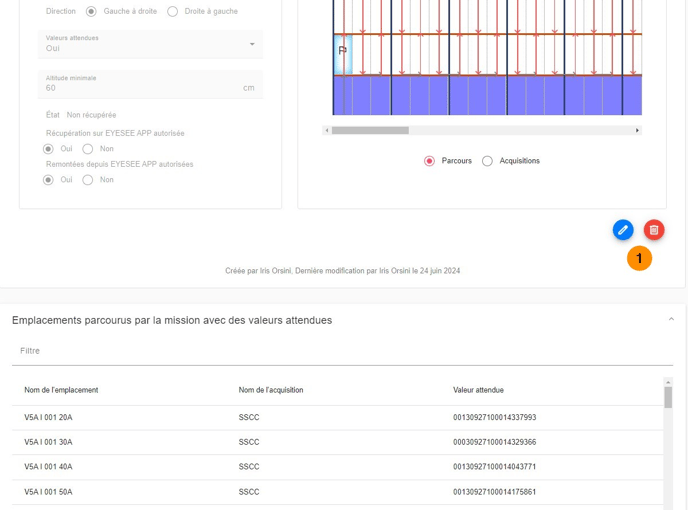This screenshot has height=510, width=688.
Task: Click the blue pencil edit button
Action: coord(622,230)
